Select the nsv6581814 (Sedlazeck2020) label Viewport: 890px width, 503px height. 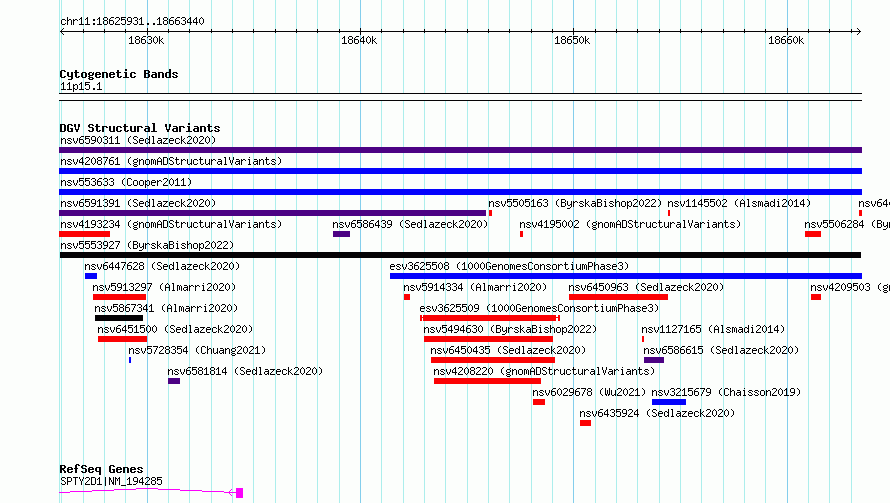245,371
